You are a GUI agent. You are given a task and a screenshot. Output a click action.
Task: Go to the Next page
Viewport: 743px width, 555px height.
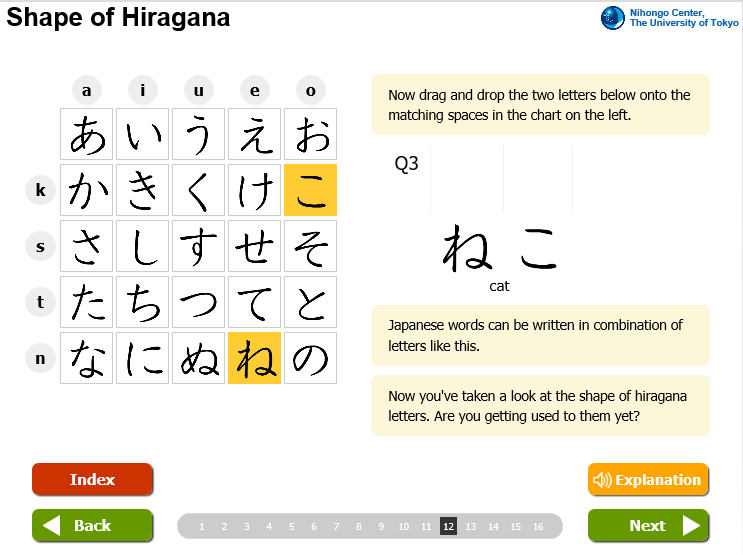(x=648, y=526)
